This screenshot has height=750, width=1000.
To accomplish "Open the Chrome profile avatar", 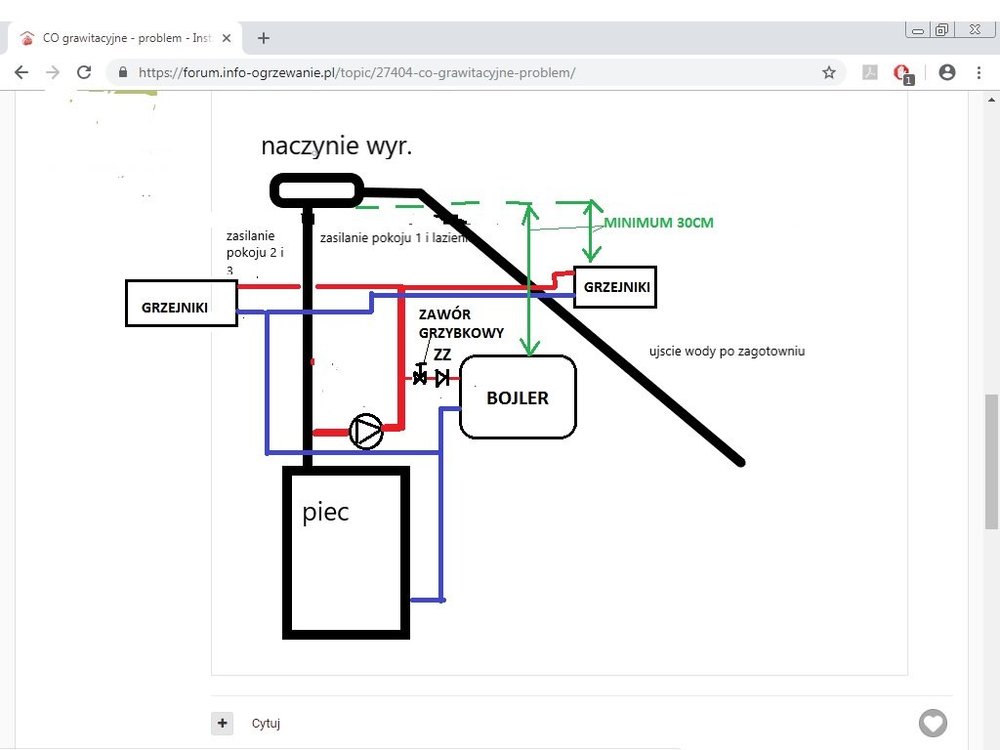I will 946,72.
